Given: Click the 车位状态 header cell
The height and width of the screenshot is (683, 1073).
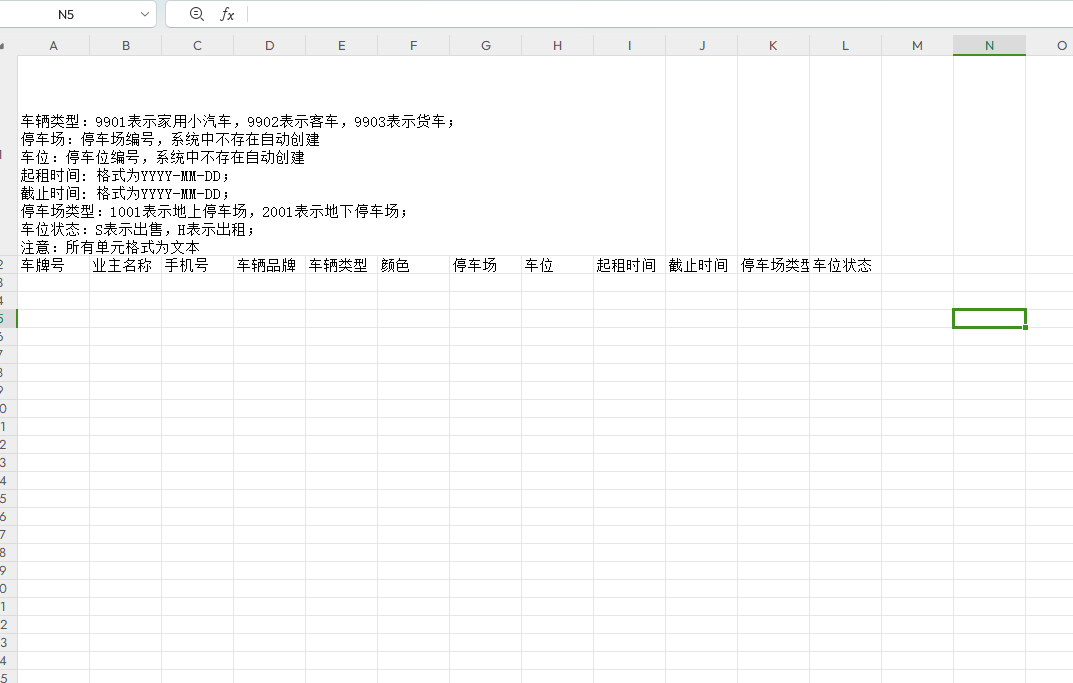Looking at the screenshot, I should pos(845,265).
